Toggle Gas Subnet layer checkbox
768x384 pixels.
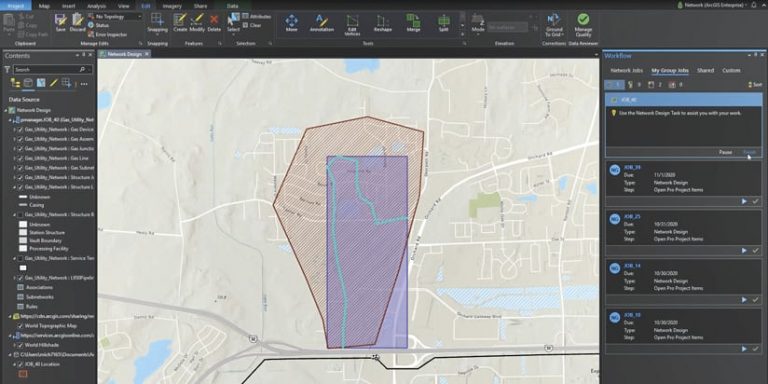(20, 168)
